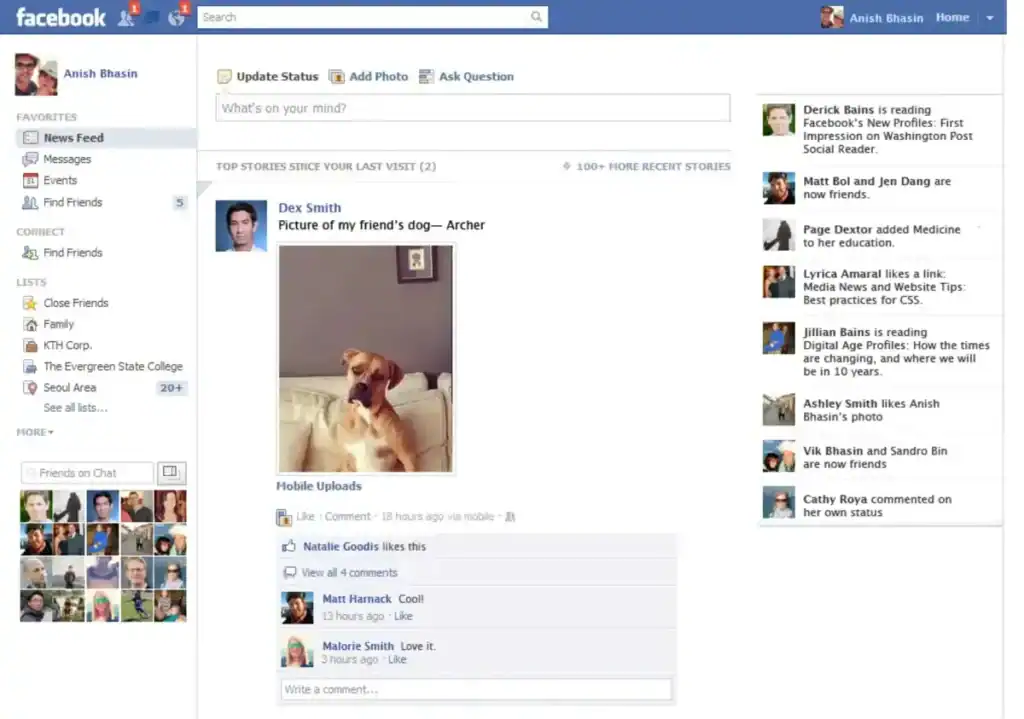Select News Feed in Favorites
The image size is (1024, 719).
pos(105,138)
